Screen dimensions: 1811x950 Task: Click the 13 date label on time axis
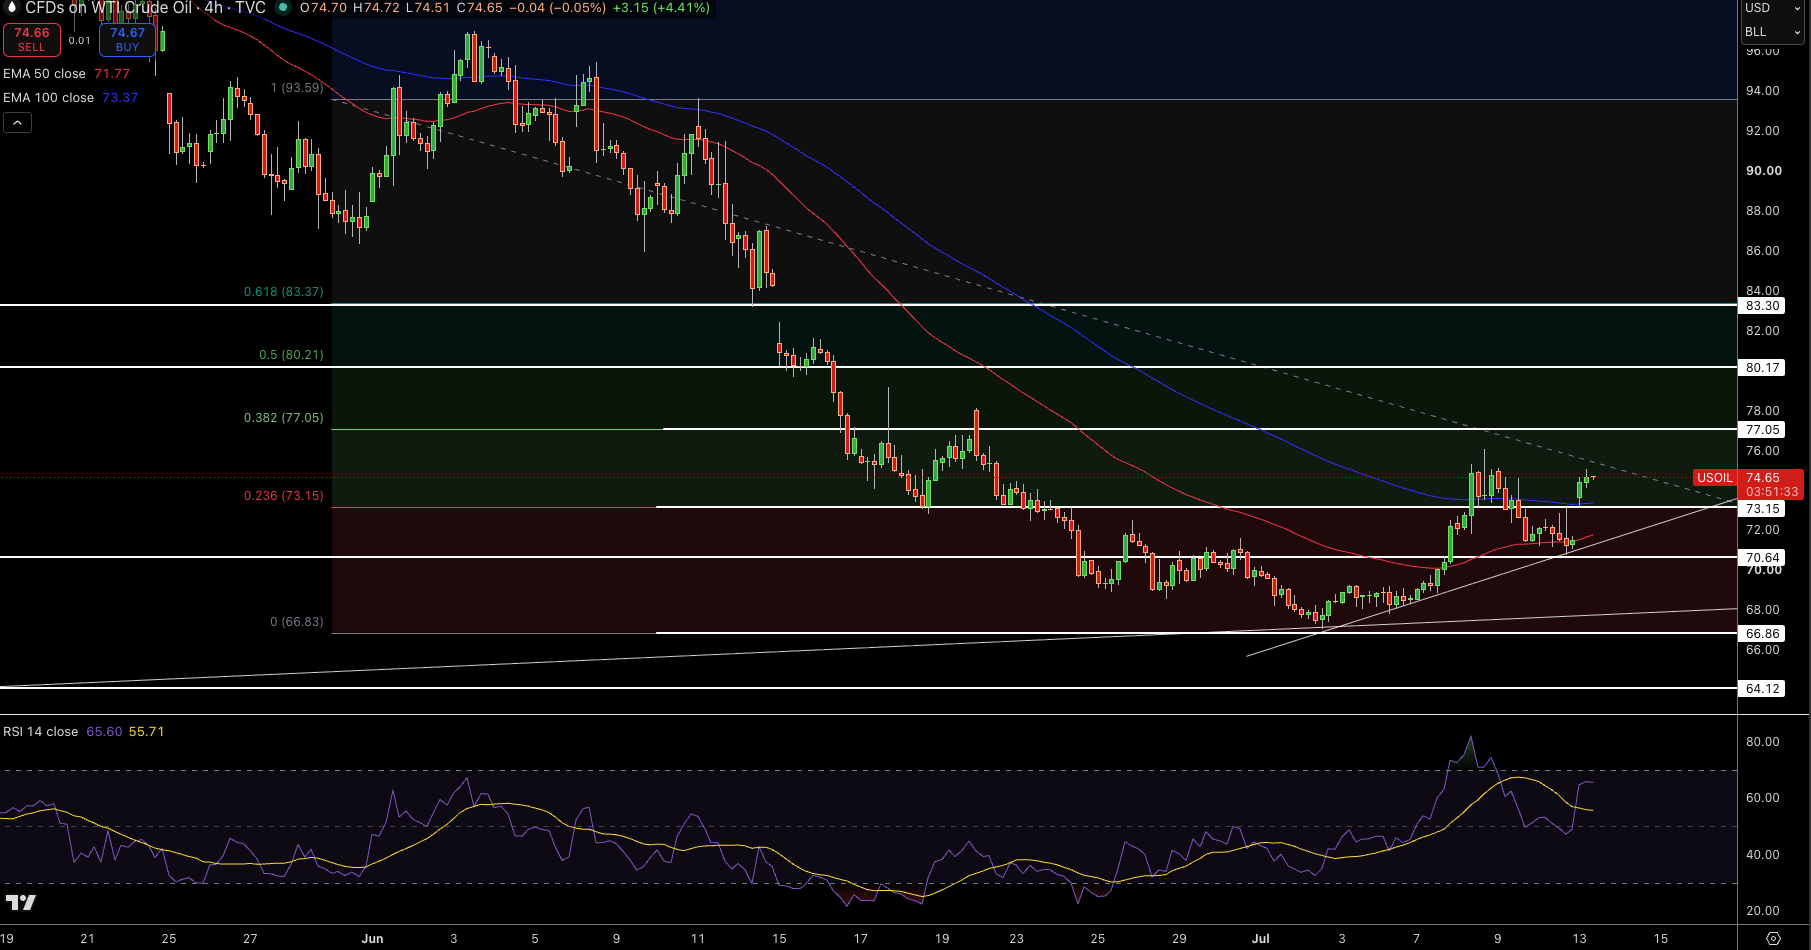(1579, 938)
